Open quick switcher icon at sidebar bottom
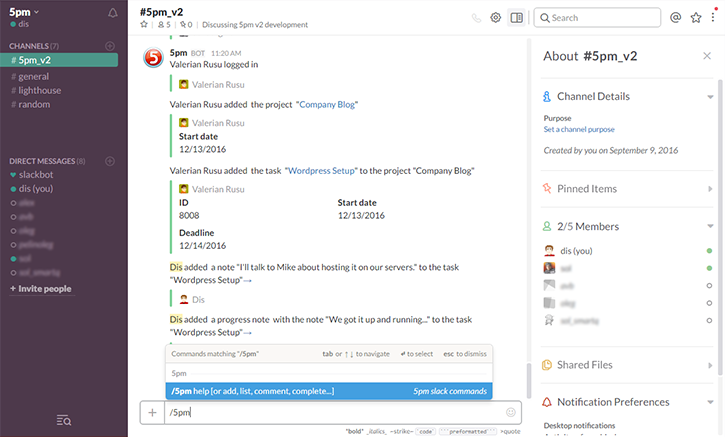Screen dimensions: 725x437 pos(64,420)
